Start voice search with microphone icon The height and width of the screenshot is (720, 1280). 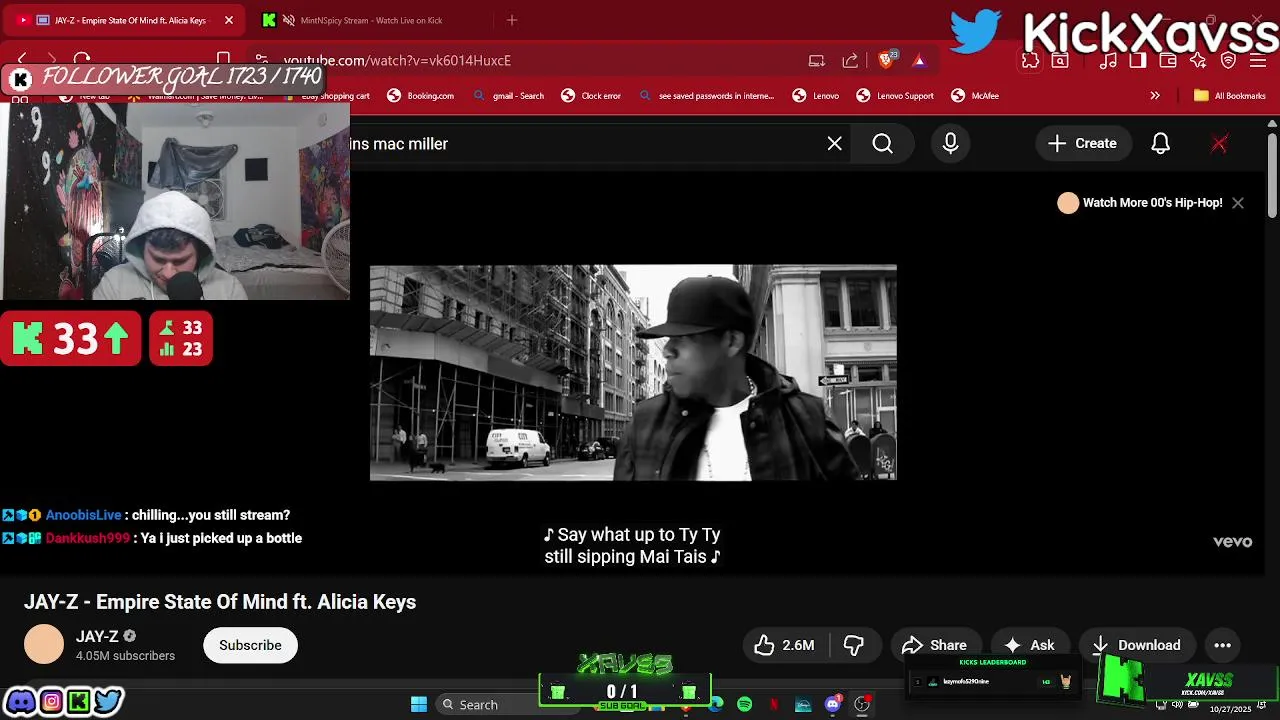pos(950,144)
